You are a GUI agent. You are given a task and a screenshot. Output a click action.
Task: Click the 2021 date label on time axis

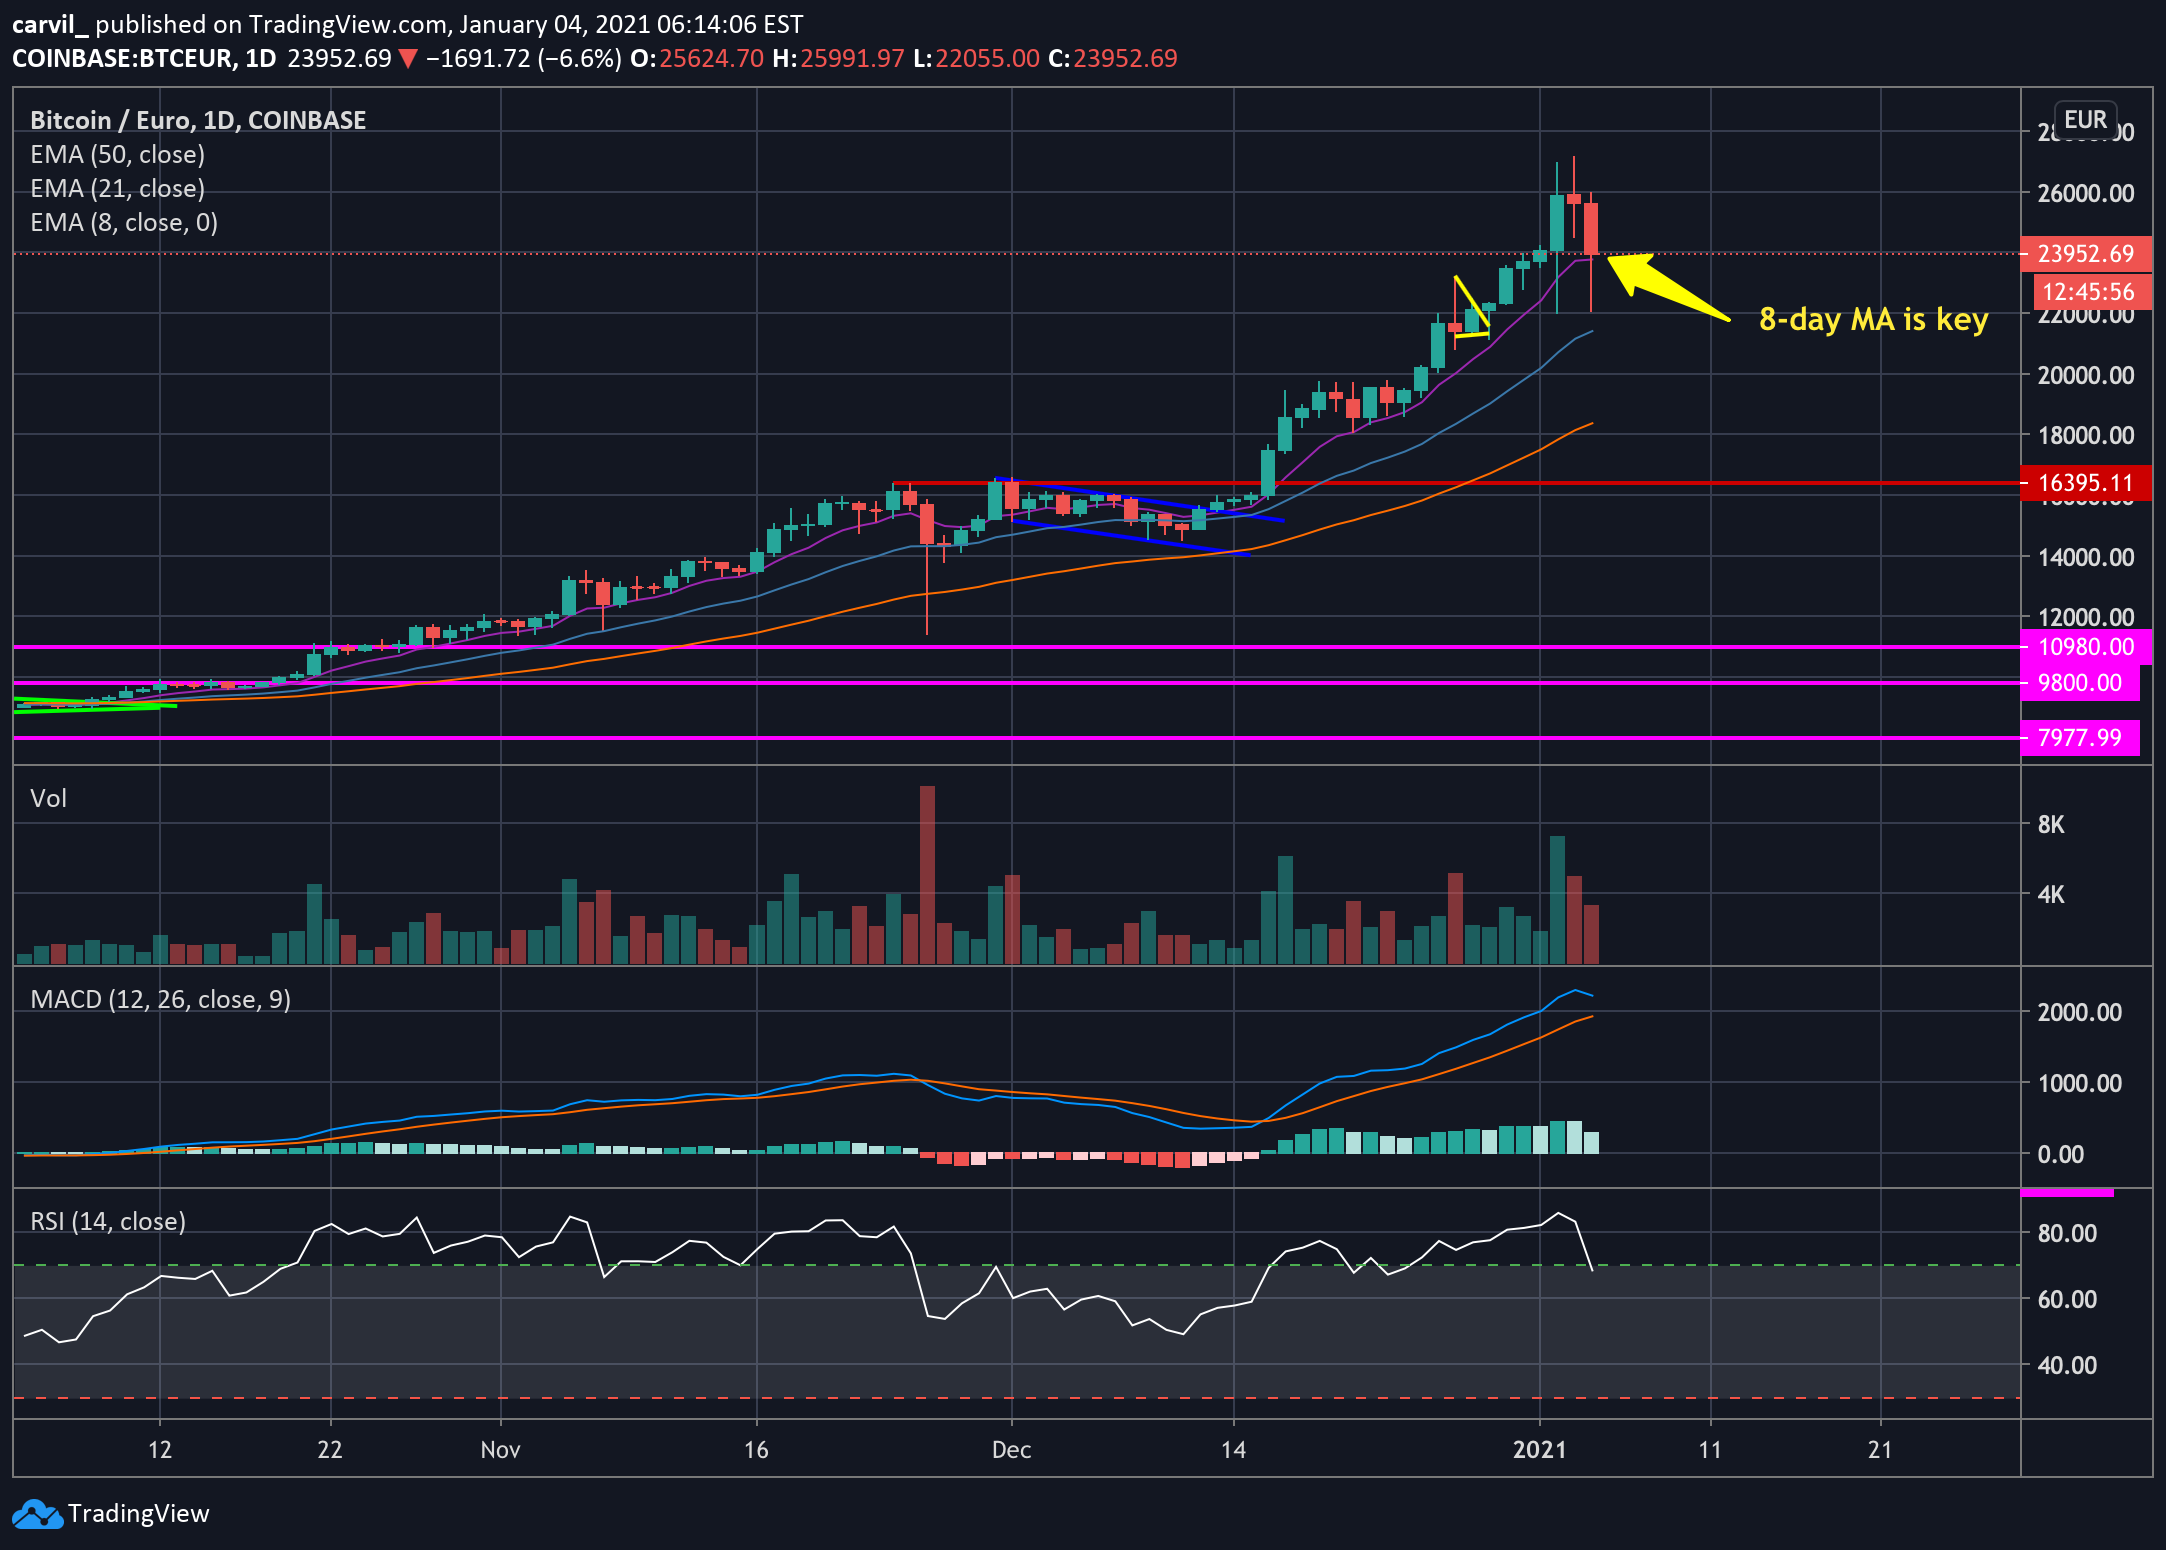[1539, 1450]
